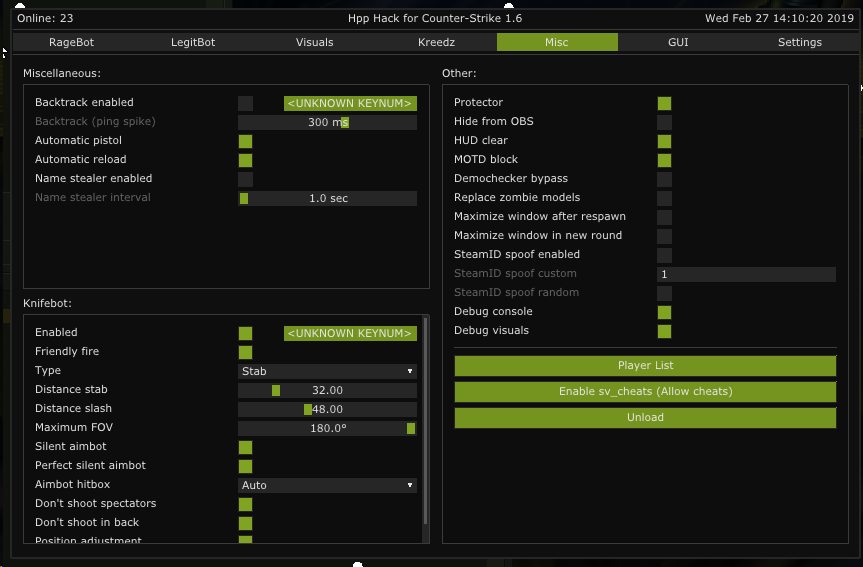The height and width of the screenshot is (567, 863).
Task: Select the Kreedz tab
Action: pos(436,42)
